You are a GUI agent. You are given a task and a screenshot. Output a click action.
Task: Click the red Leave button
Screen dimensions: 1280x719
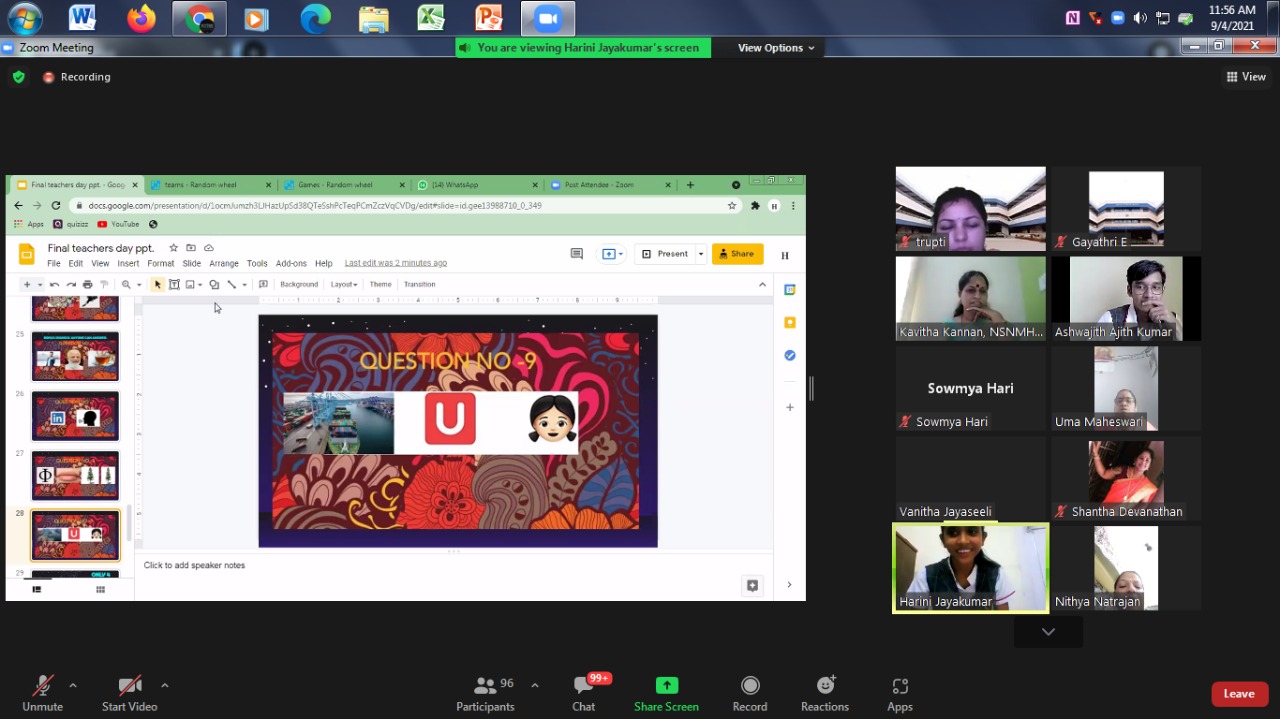(1239, 694)
